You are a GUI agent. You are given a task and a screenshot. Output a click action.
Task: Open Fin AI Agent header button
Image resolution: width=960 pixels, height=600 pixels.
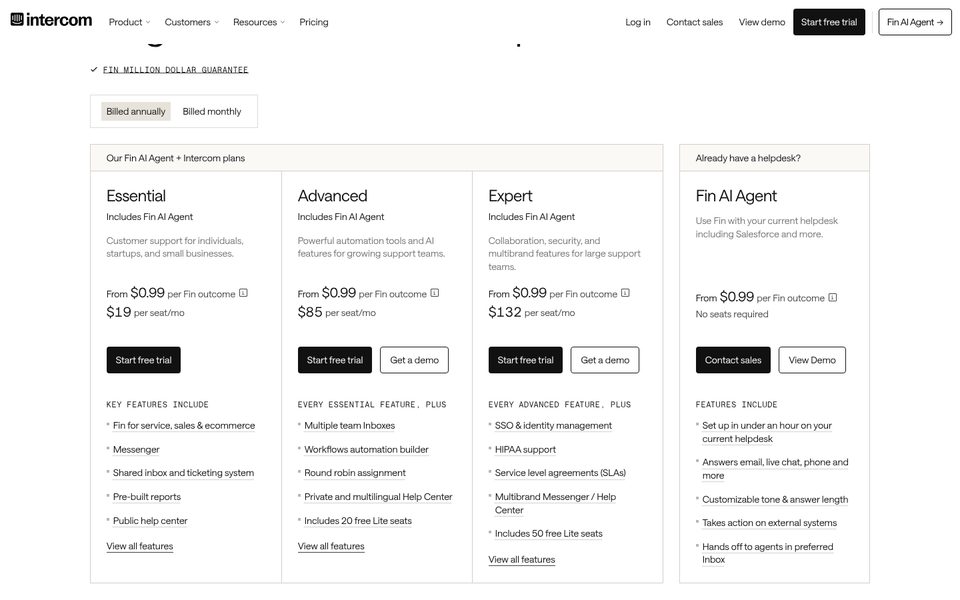pyautogui.click(x=915, y=22)
